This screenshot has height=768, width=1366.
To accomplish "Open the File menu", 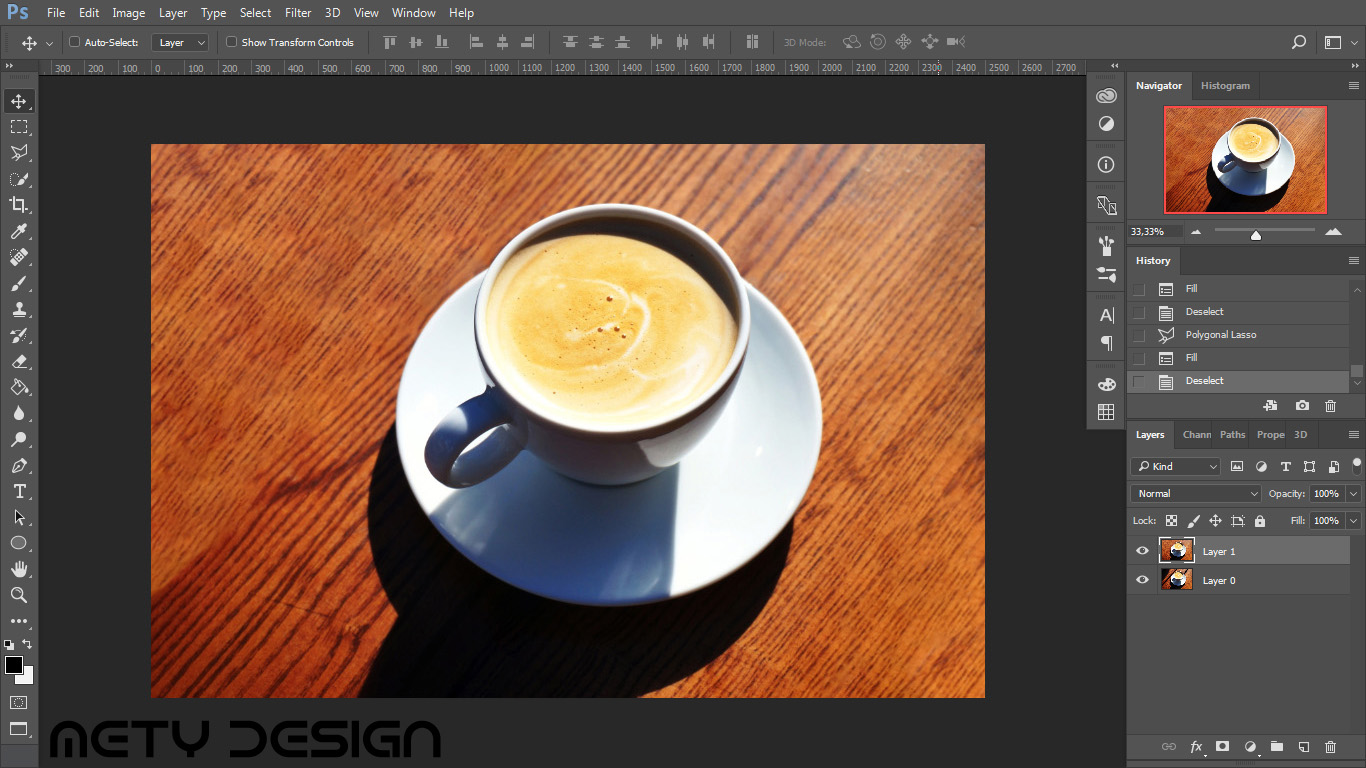I will point(56,13).
